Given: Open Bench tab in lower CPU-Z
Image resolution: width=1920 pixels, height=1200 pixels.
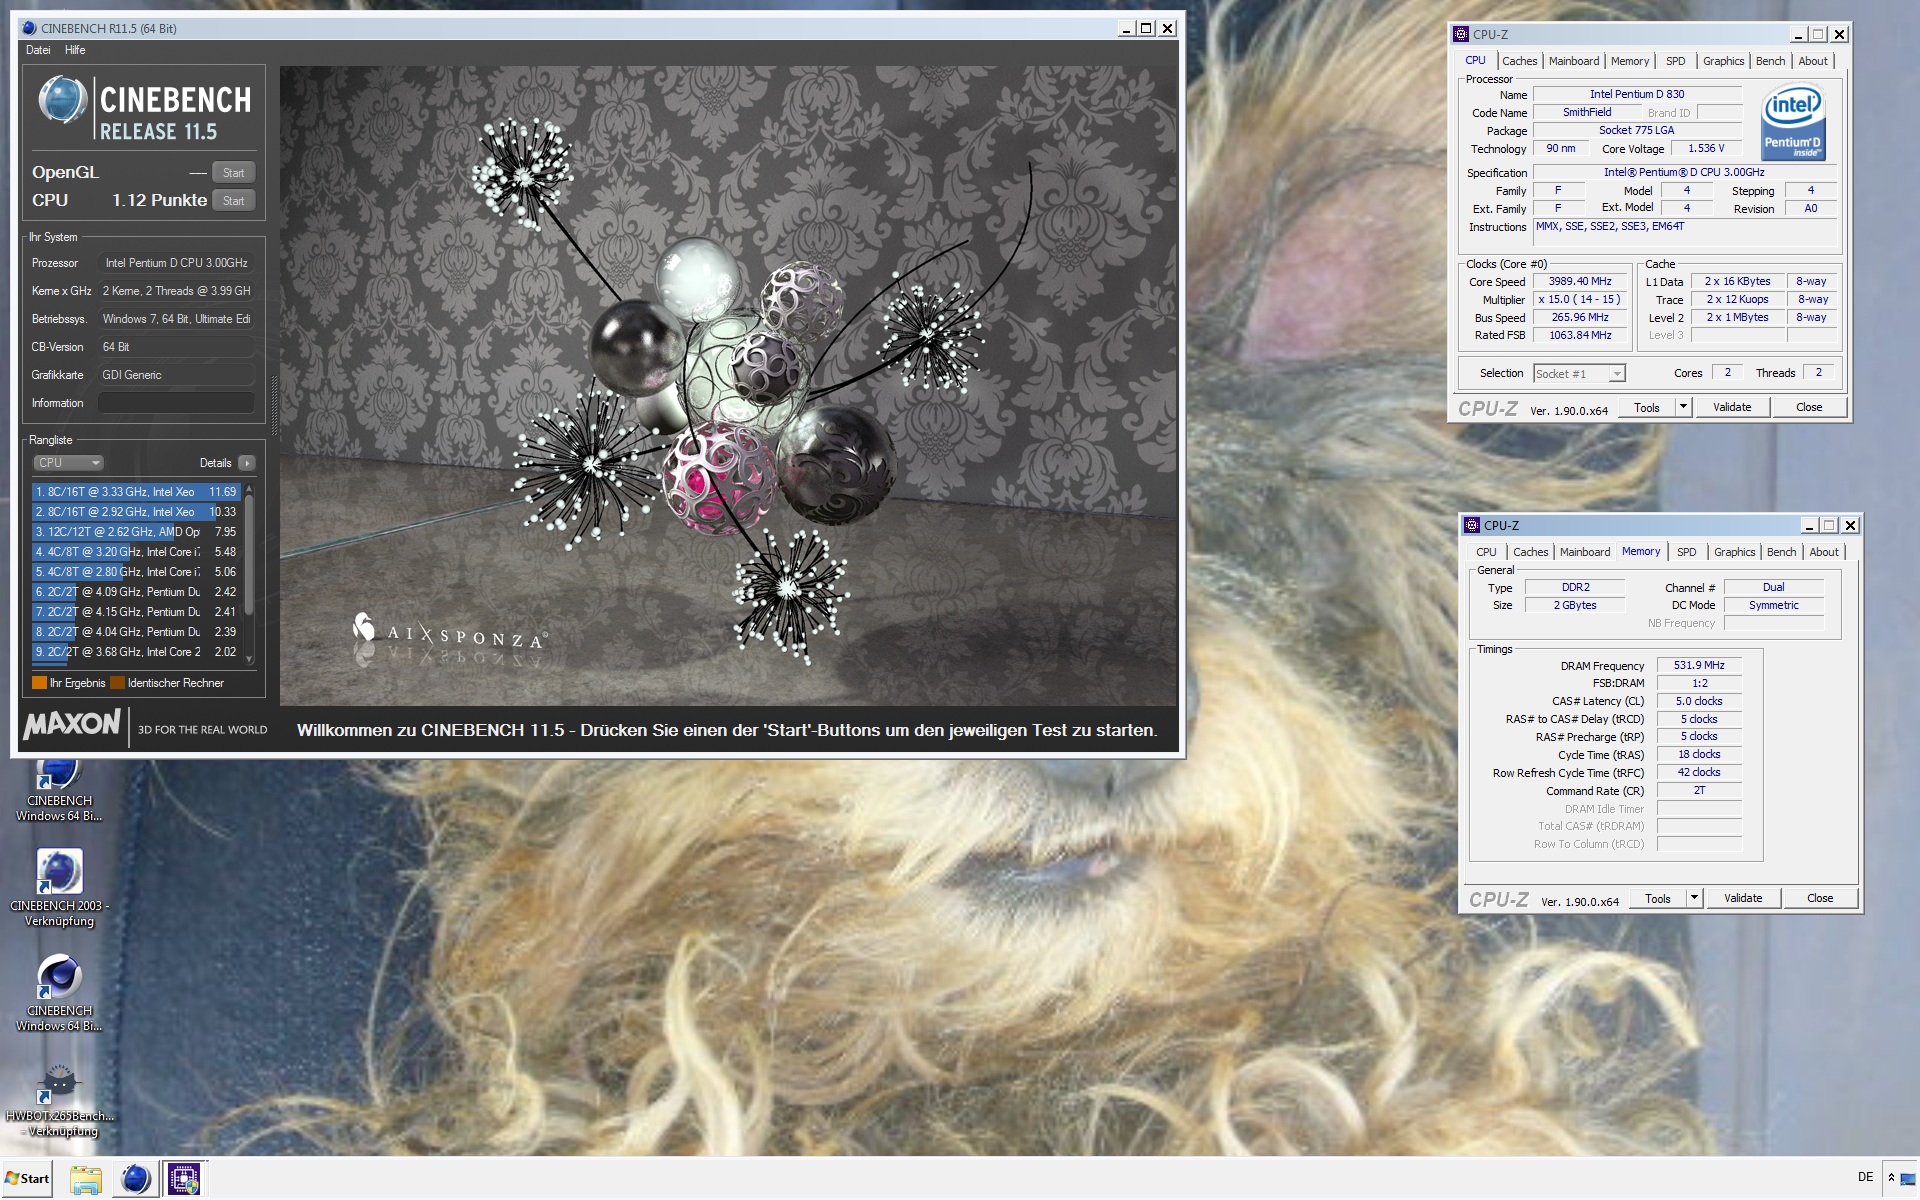Looking at the screenshot, I should [1781, 552].
